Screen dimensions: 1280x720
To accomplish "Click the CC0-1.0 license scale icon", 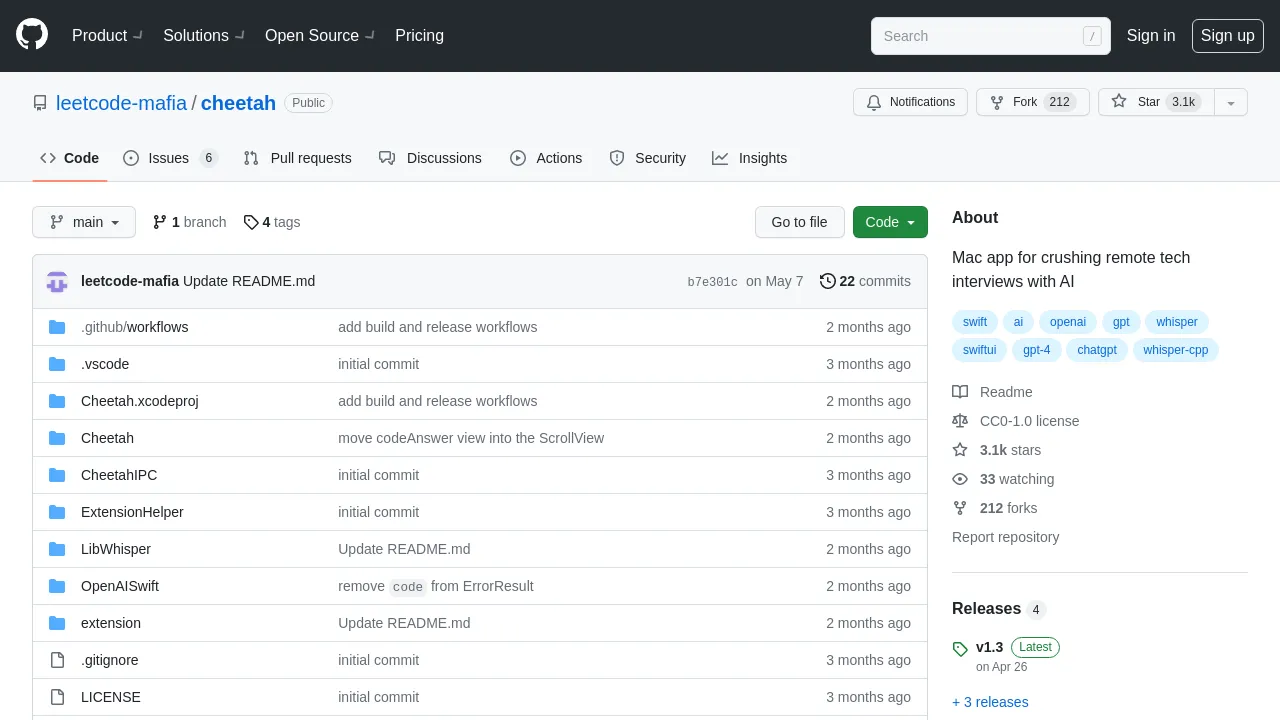I will (960, 421).
